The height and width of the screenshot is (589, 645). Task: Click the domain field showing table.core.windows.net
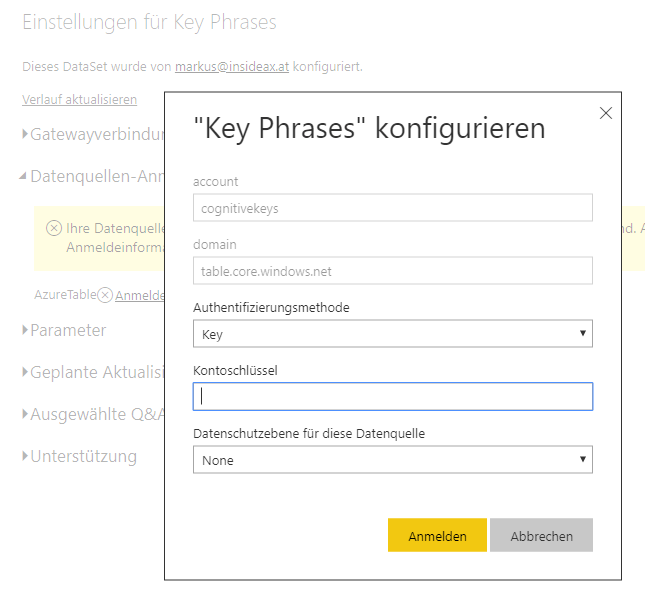(392, 270)
